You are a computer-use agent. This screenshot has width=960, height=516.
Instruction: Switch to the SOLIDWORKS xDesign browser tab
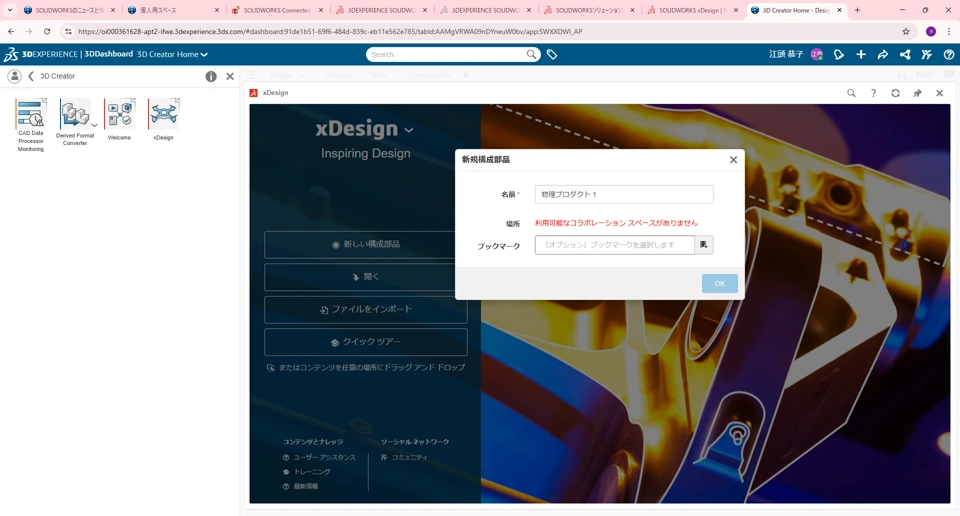(693, 10)
